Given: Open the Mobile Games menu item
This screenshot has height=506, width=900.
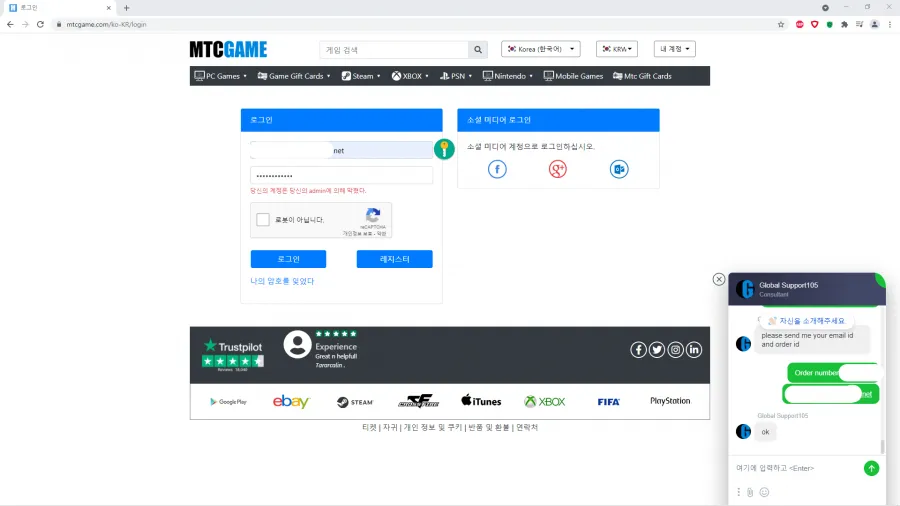Looking at the screenshot, I should tap(573, 76).
